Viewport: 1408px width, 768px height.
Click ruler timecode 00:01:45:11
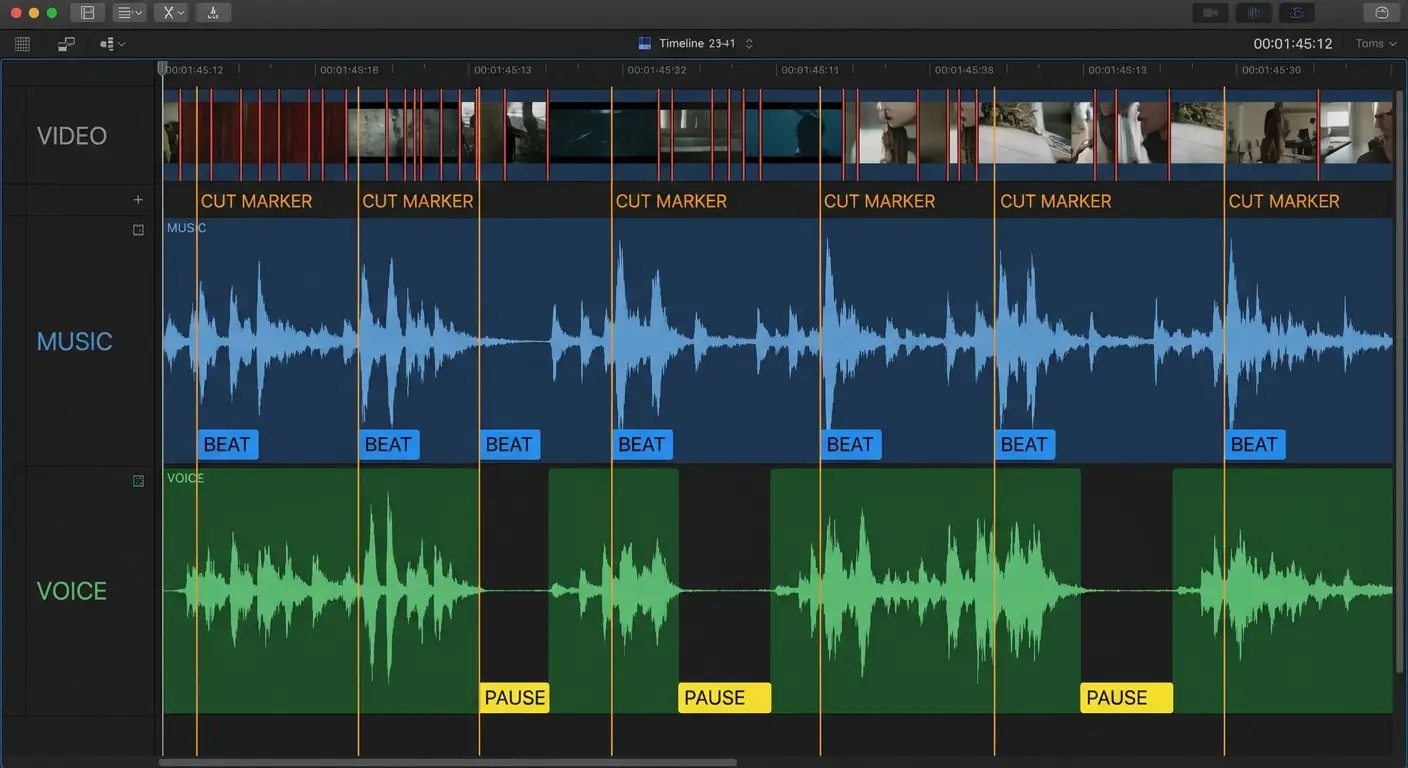(x=810, y=70)
